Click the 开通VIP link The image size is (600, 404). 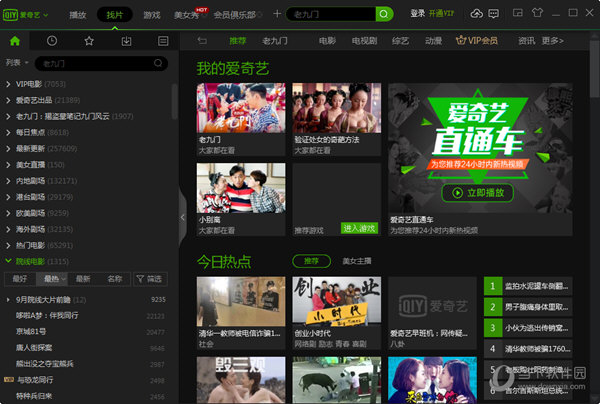coord(442,13)
